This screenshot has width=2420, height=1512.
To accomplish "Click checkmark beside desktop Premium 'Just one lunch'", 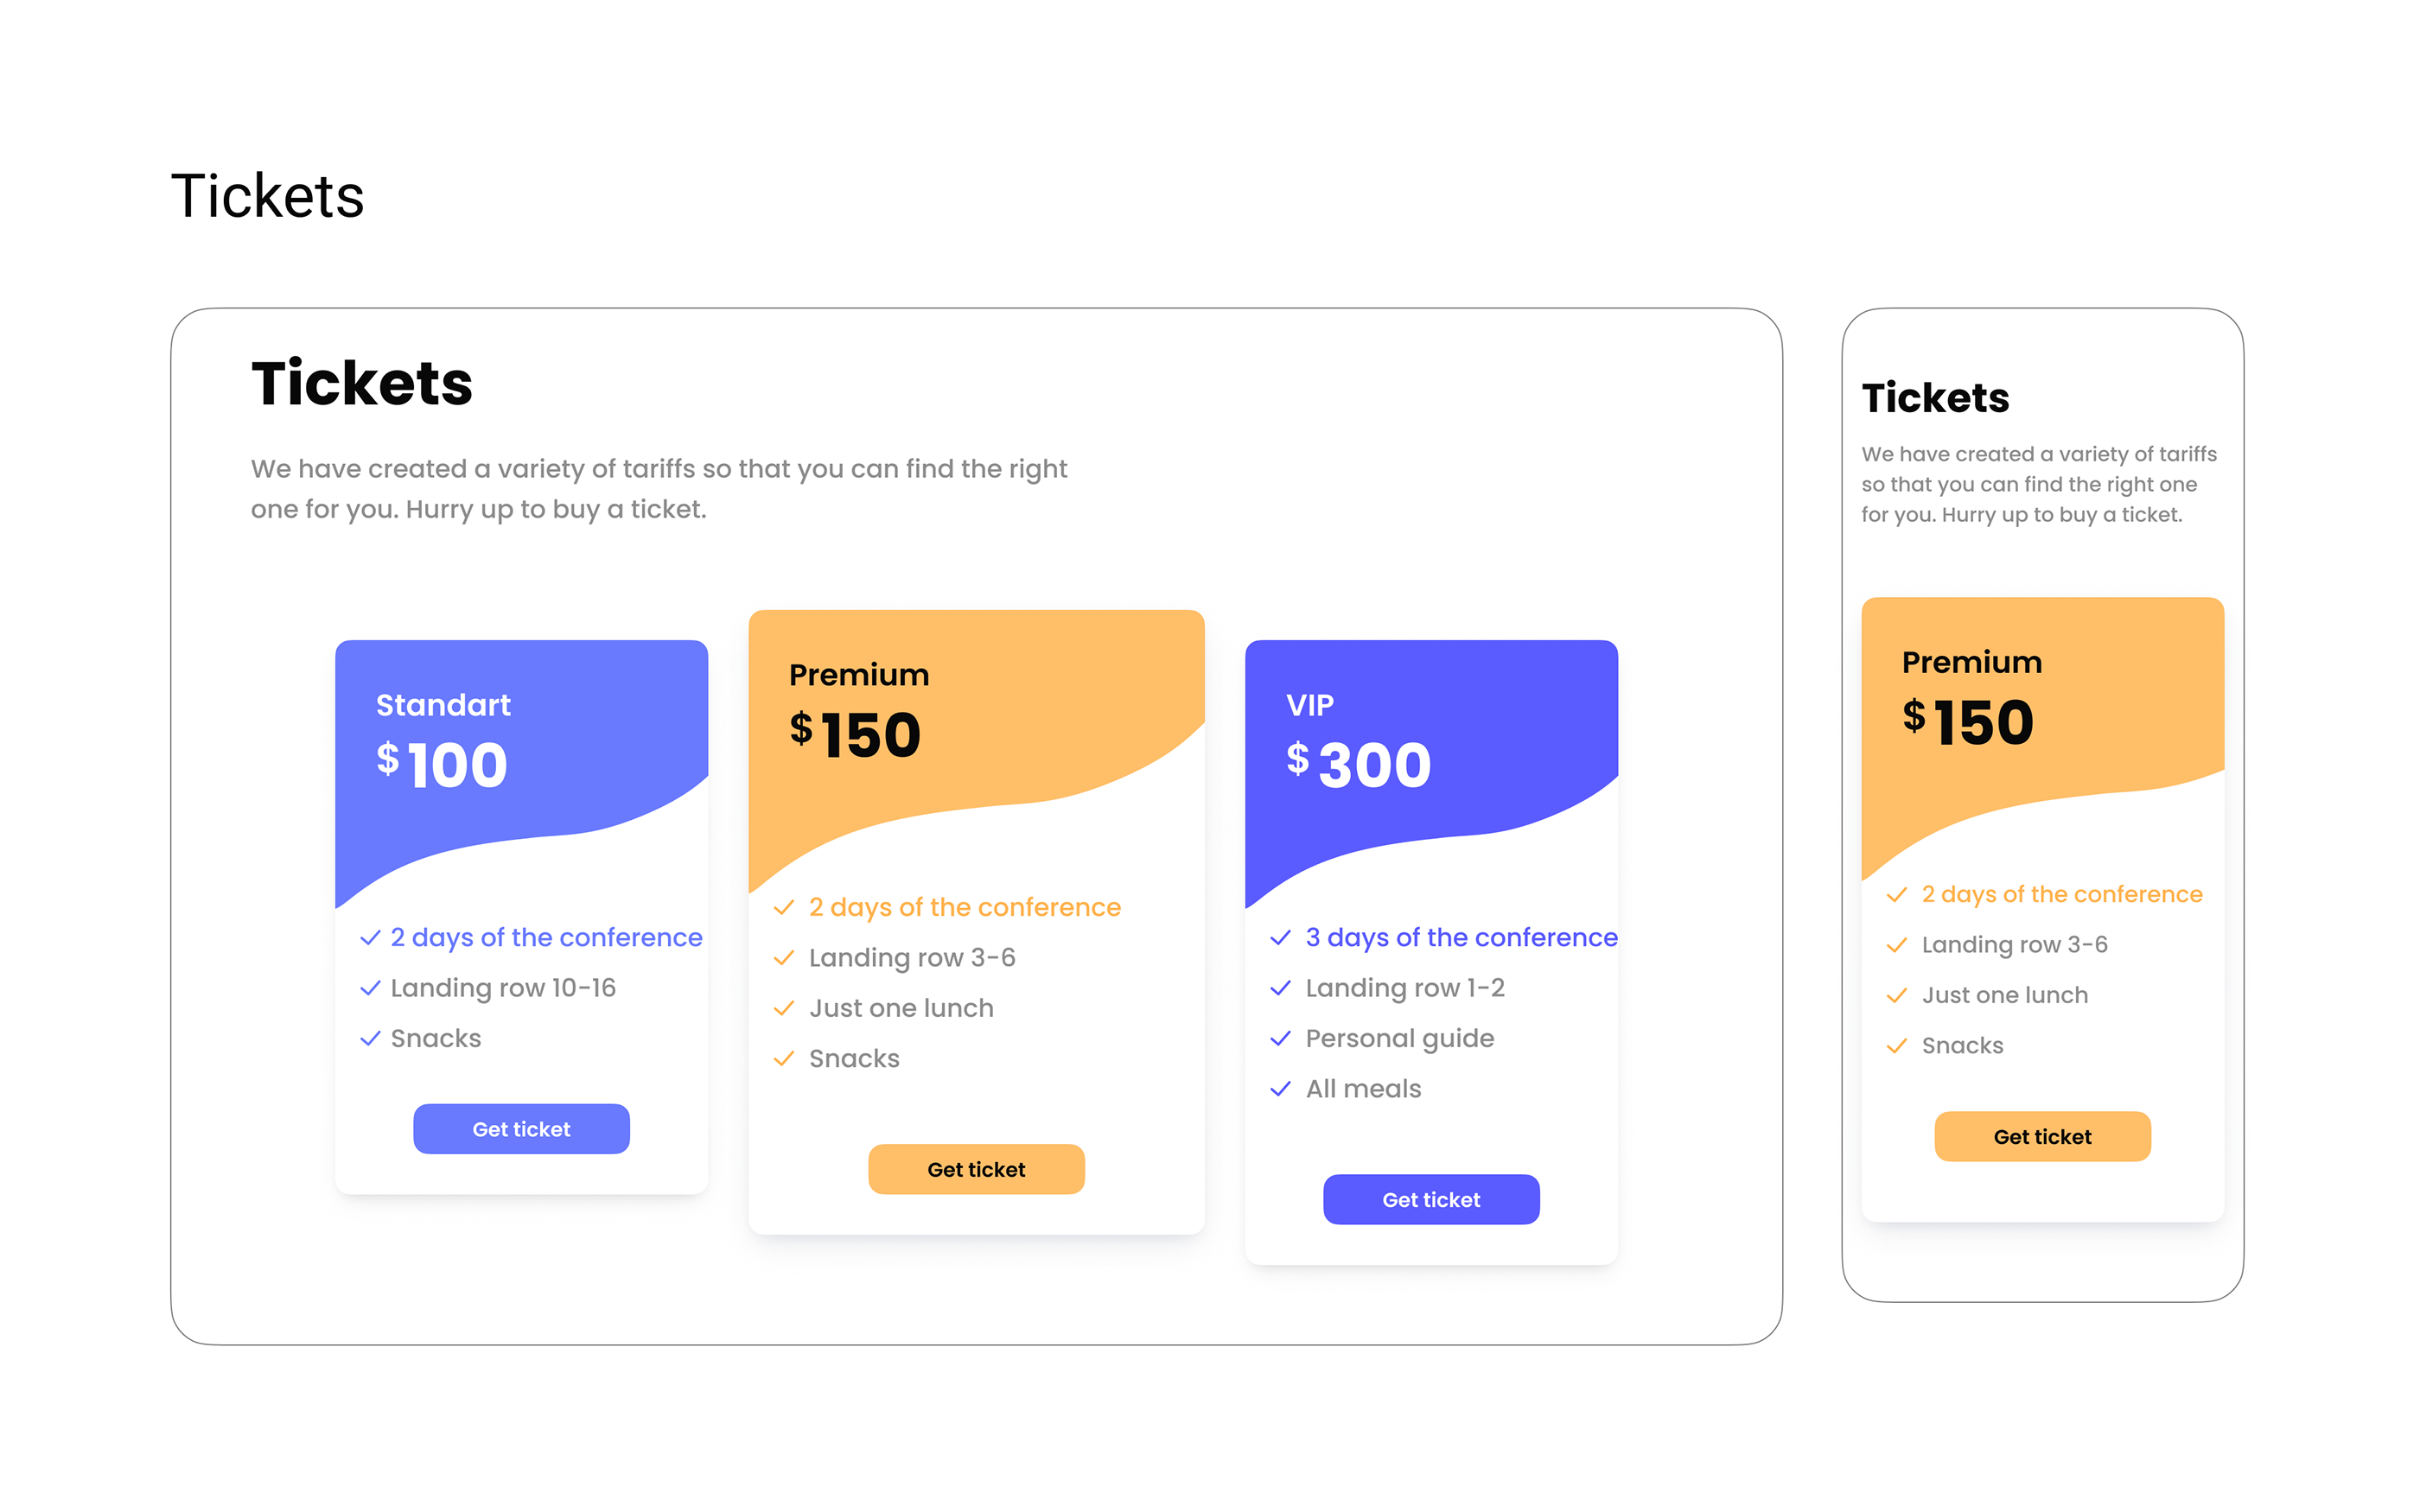I will tap(784, 1008).
